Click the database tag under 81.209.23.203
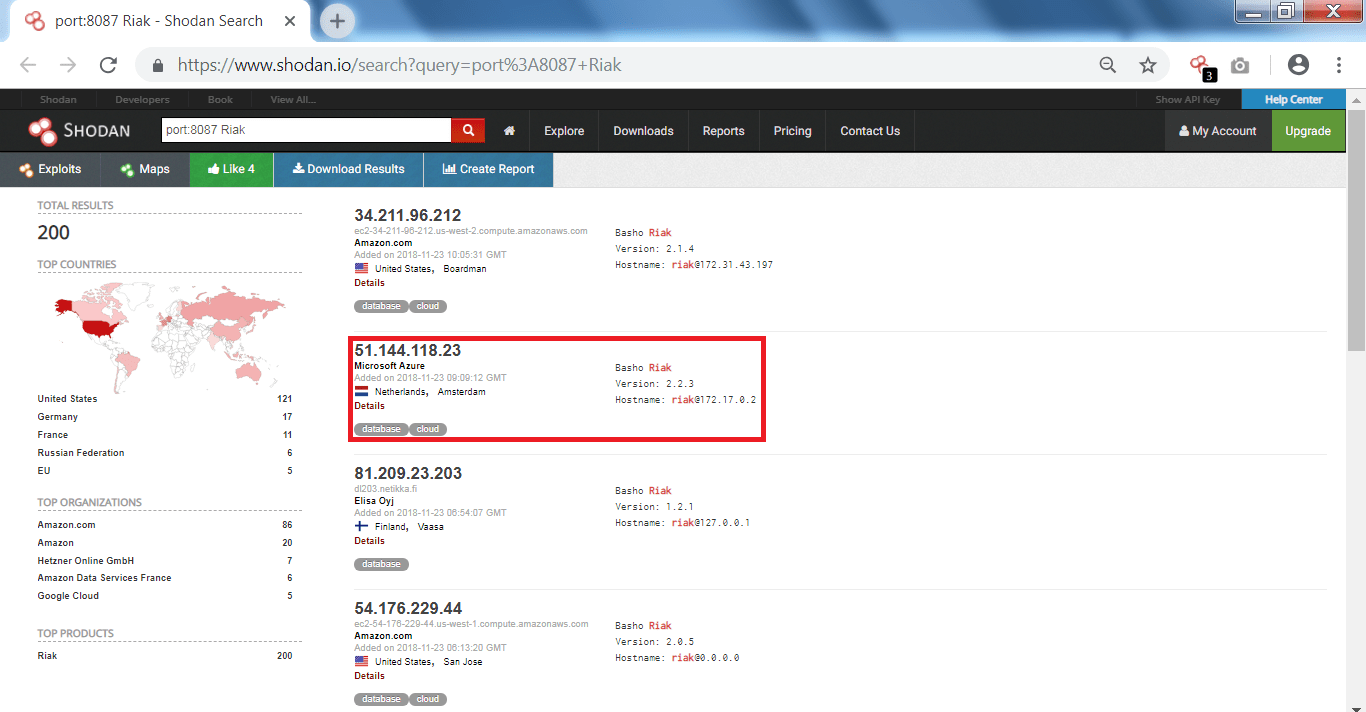1366x712 pixels. pyautogui.click(x=381, y=564)
